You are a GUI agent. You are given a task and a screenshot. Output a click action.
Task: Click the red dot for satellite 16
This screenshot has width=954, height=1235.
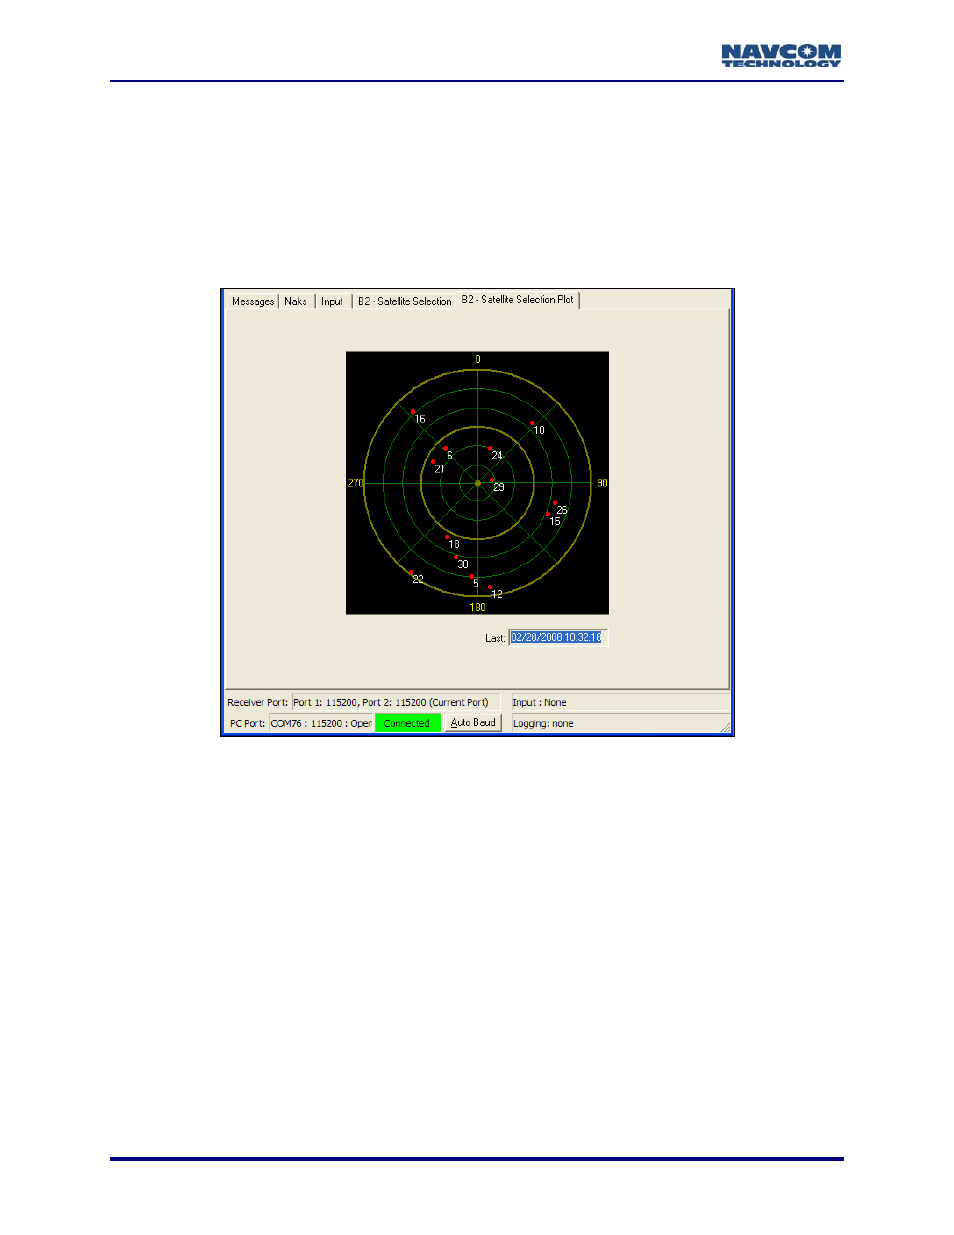(413, 411)
